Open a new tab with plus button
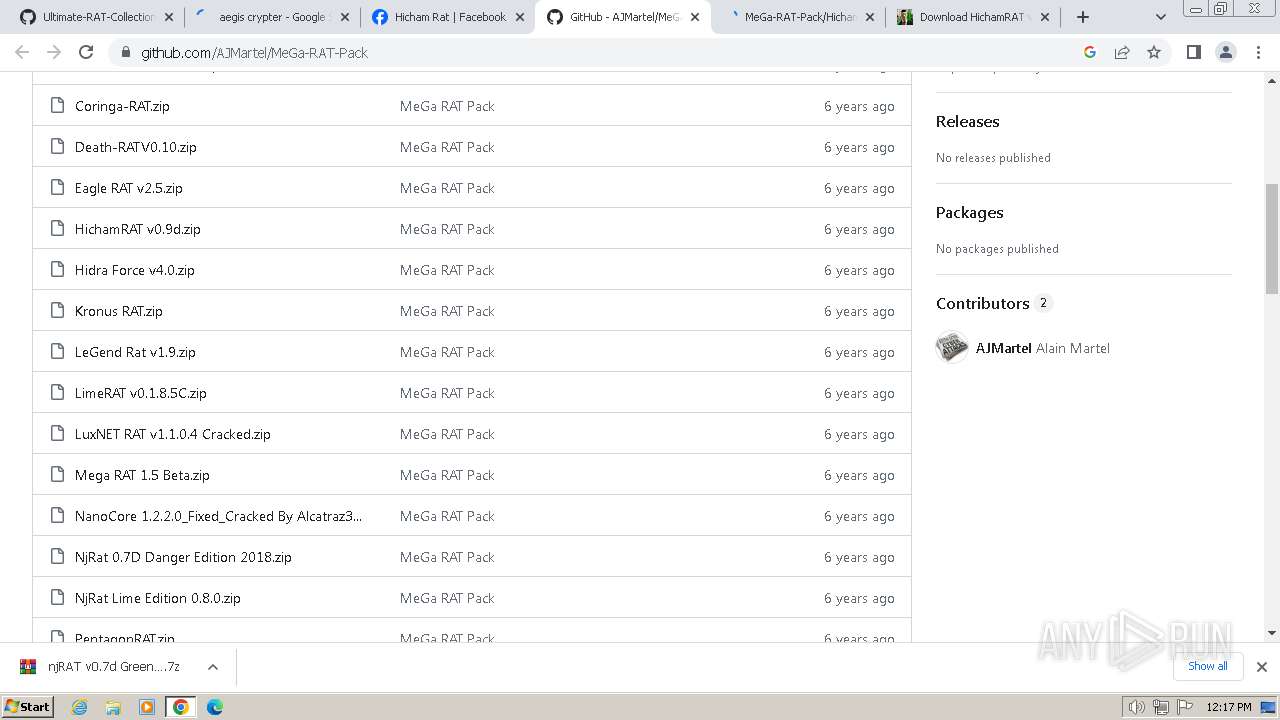Image resolution: width=1280 pixels, height=720 pixels. pyautogui.click(x=1082, y=17)
